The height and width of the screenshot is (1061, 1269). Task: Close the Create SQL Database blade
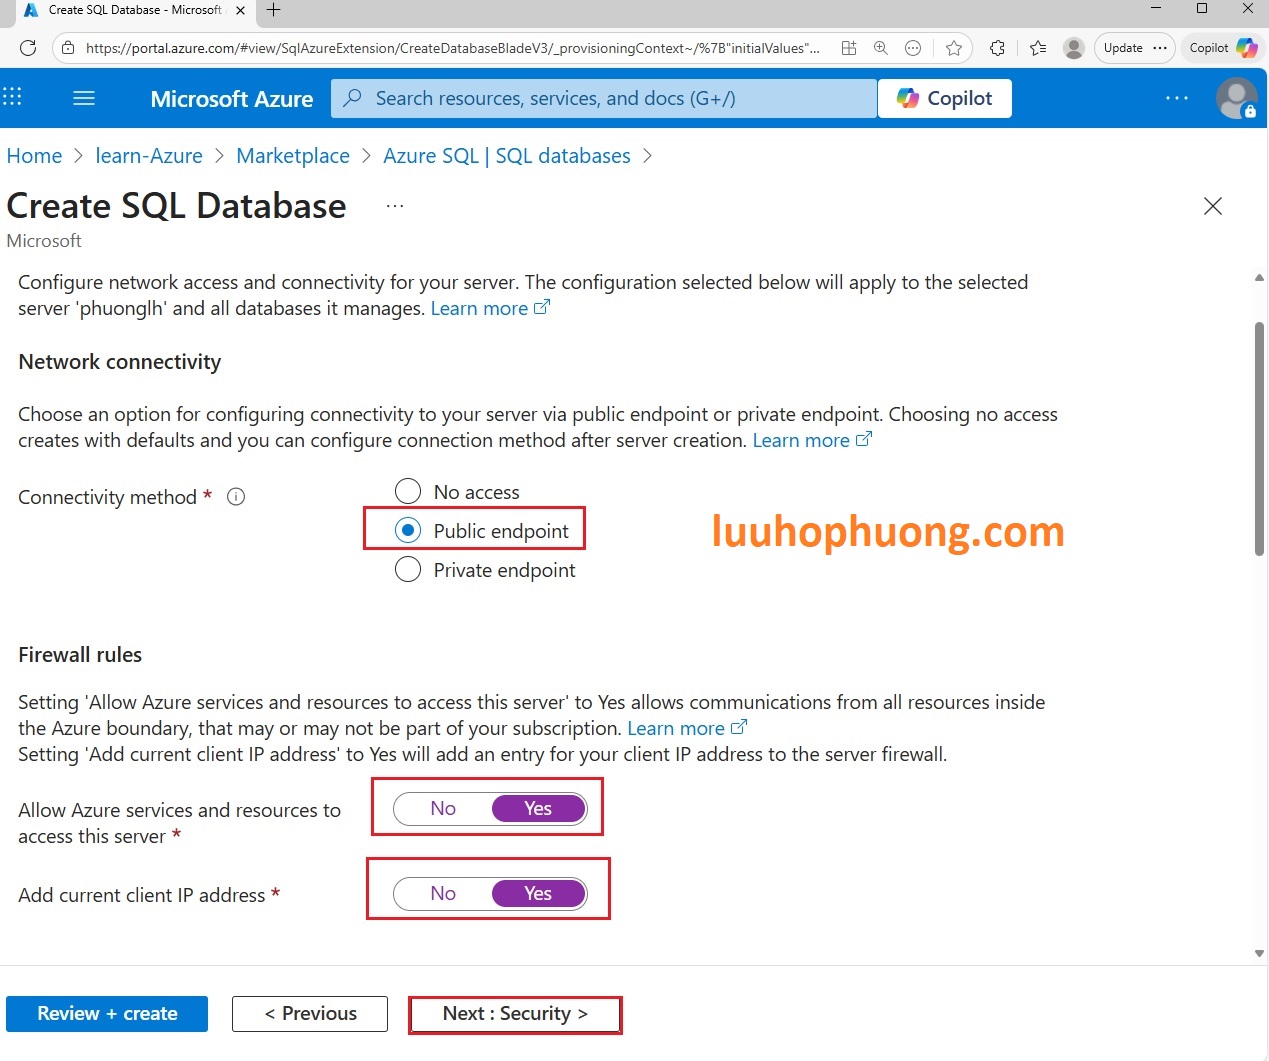point(1212,206)
